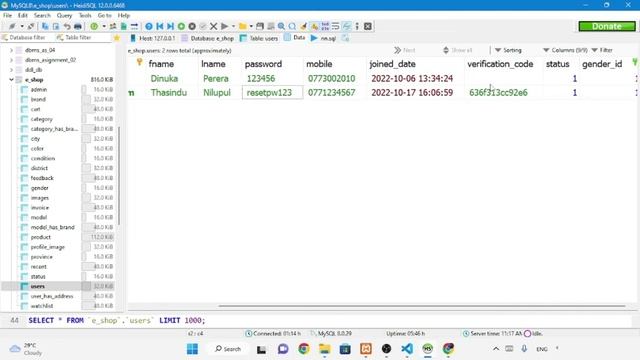Open the Query menu
The image size is (640, 360).
pyautogui.click(x=64, y=16)
